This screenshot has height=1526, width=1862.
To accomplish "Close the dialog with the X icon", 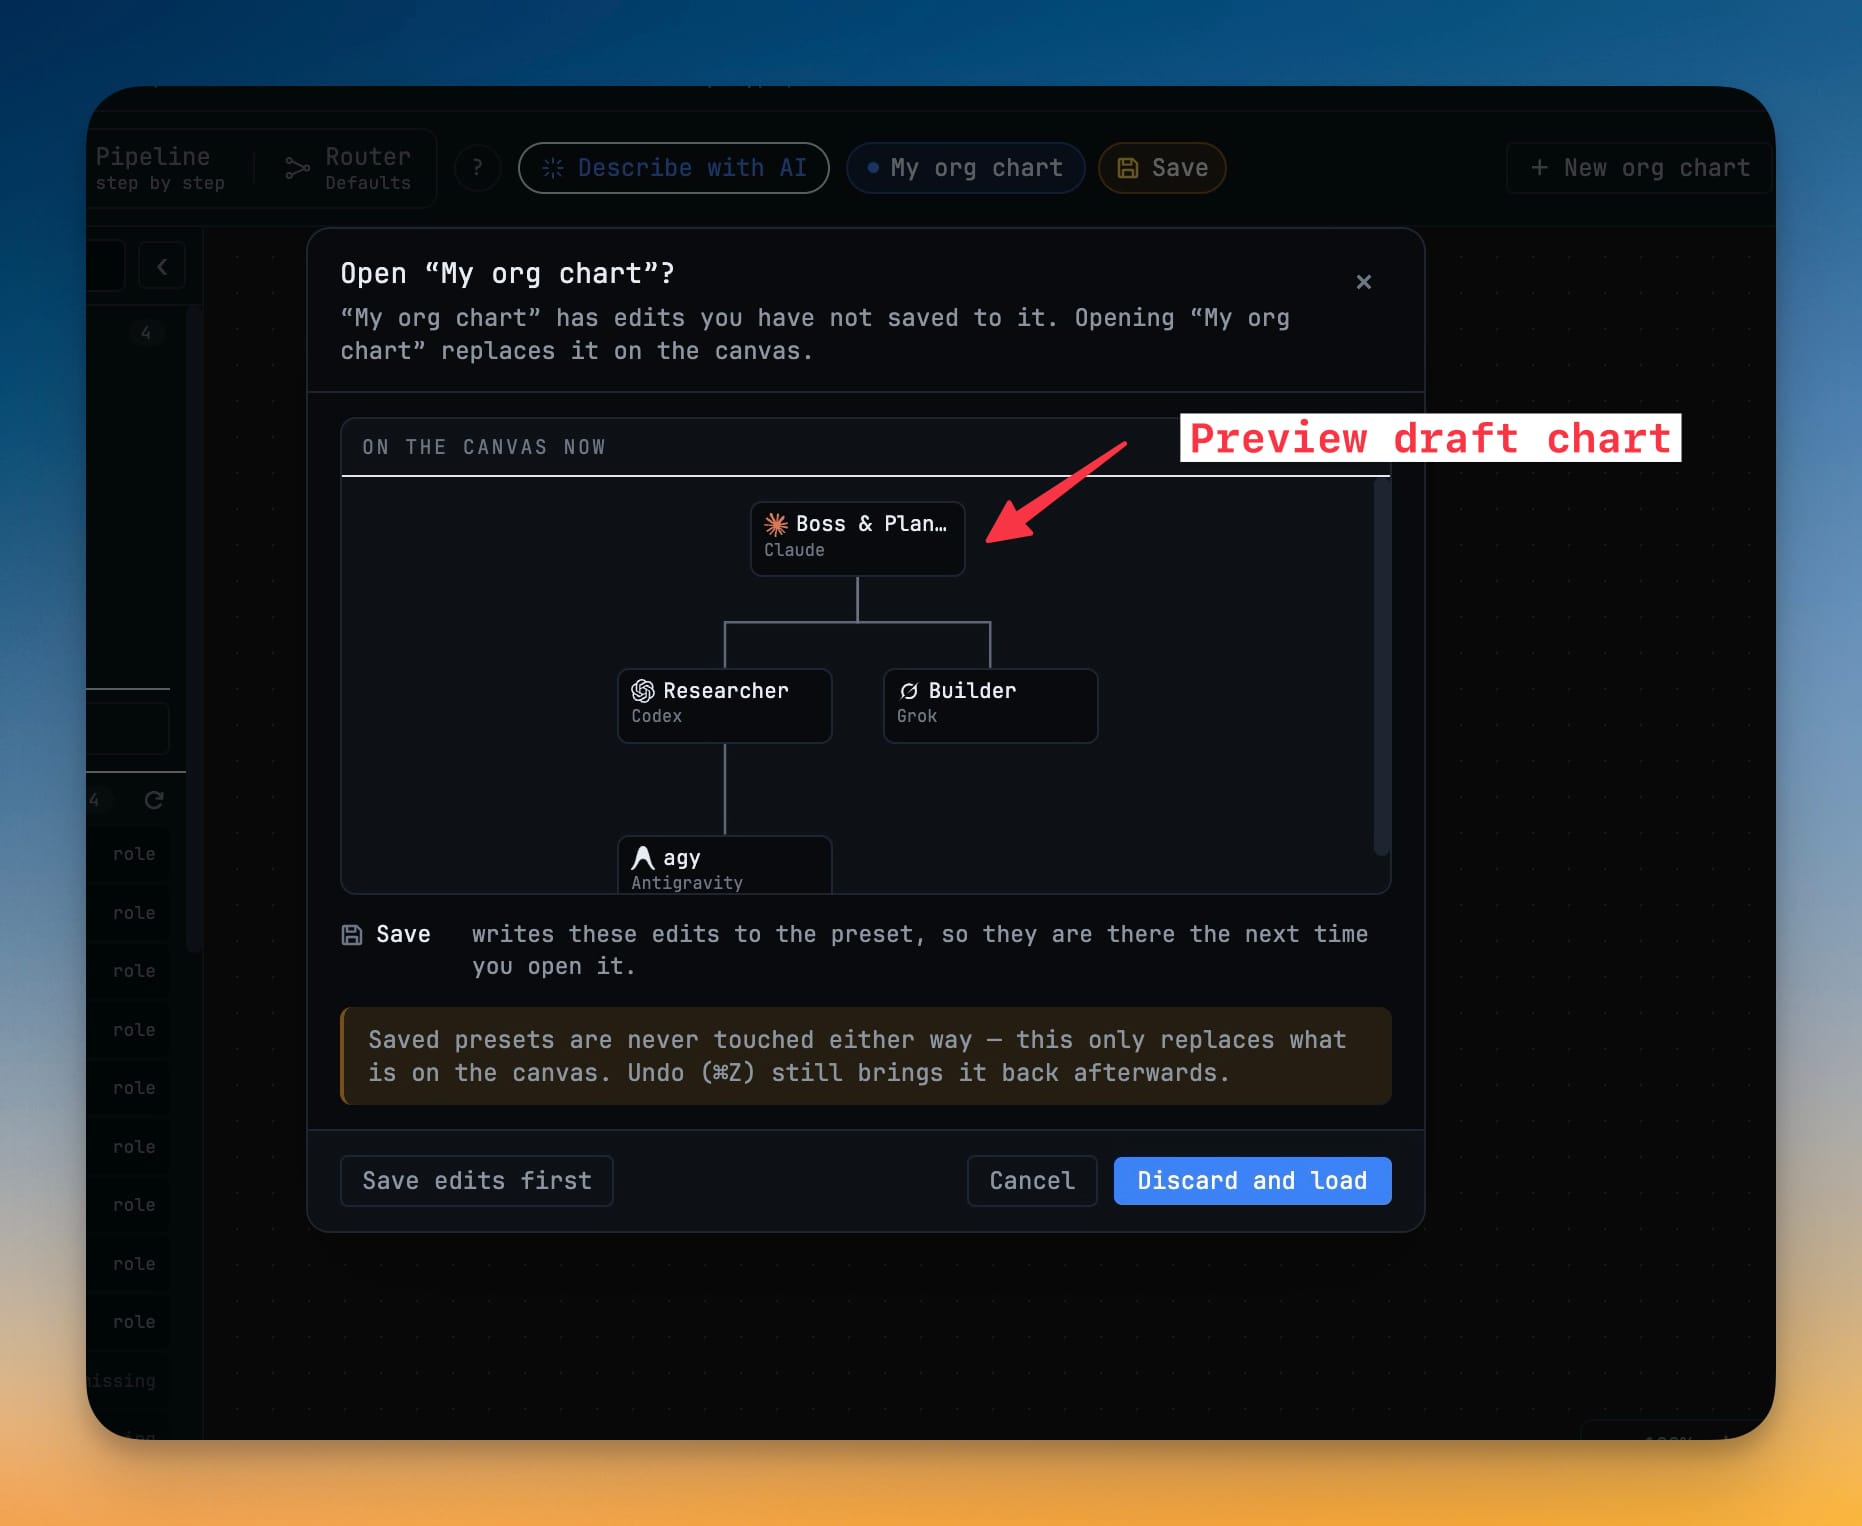I will [1363, 282].
